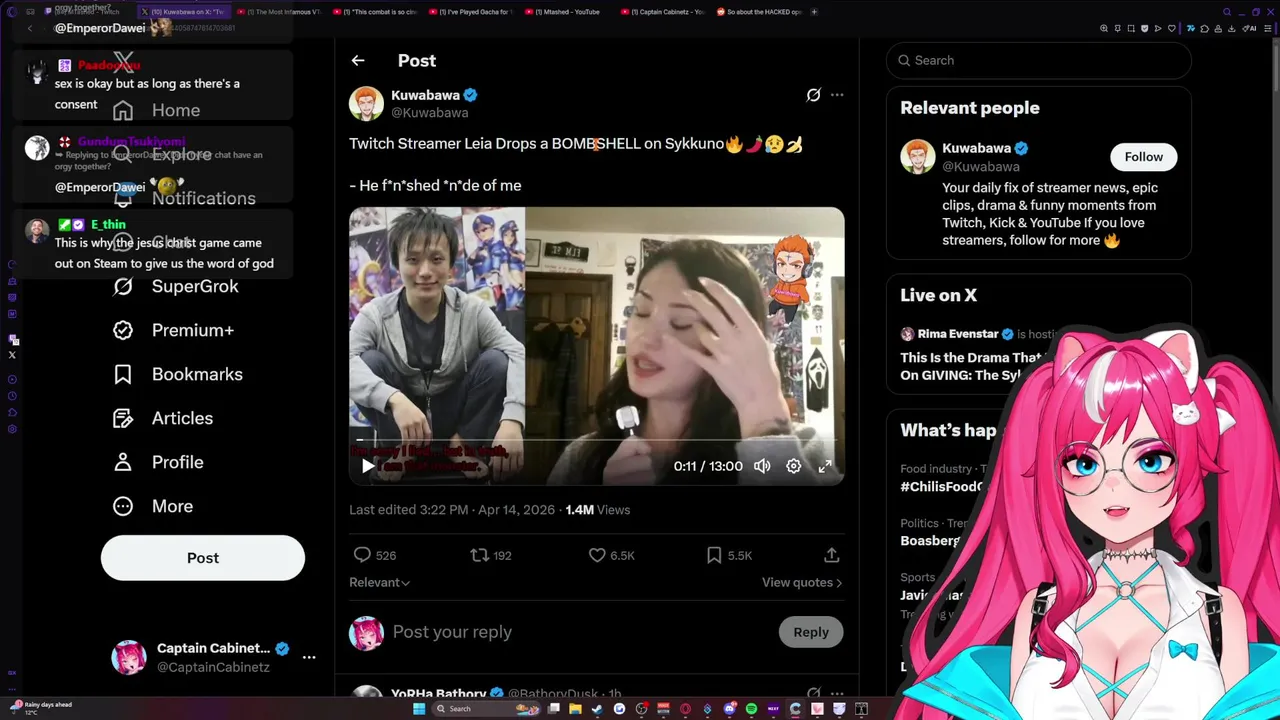
Task: Open OBS Studio from the taskbar
Action: pos(641,709)
